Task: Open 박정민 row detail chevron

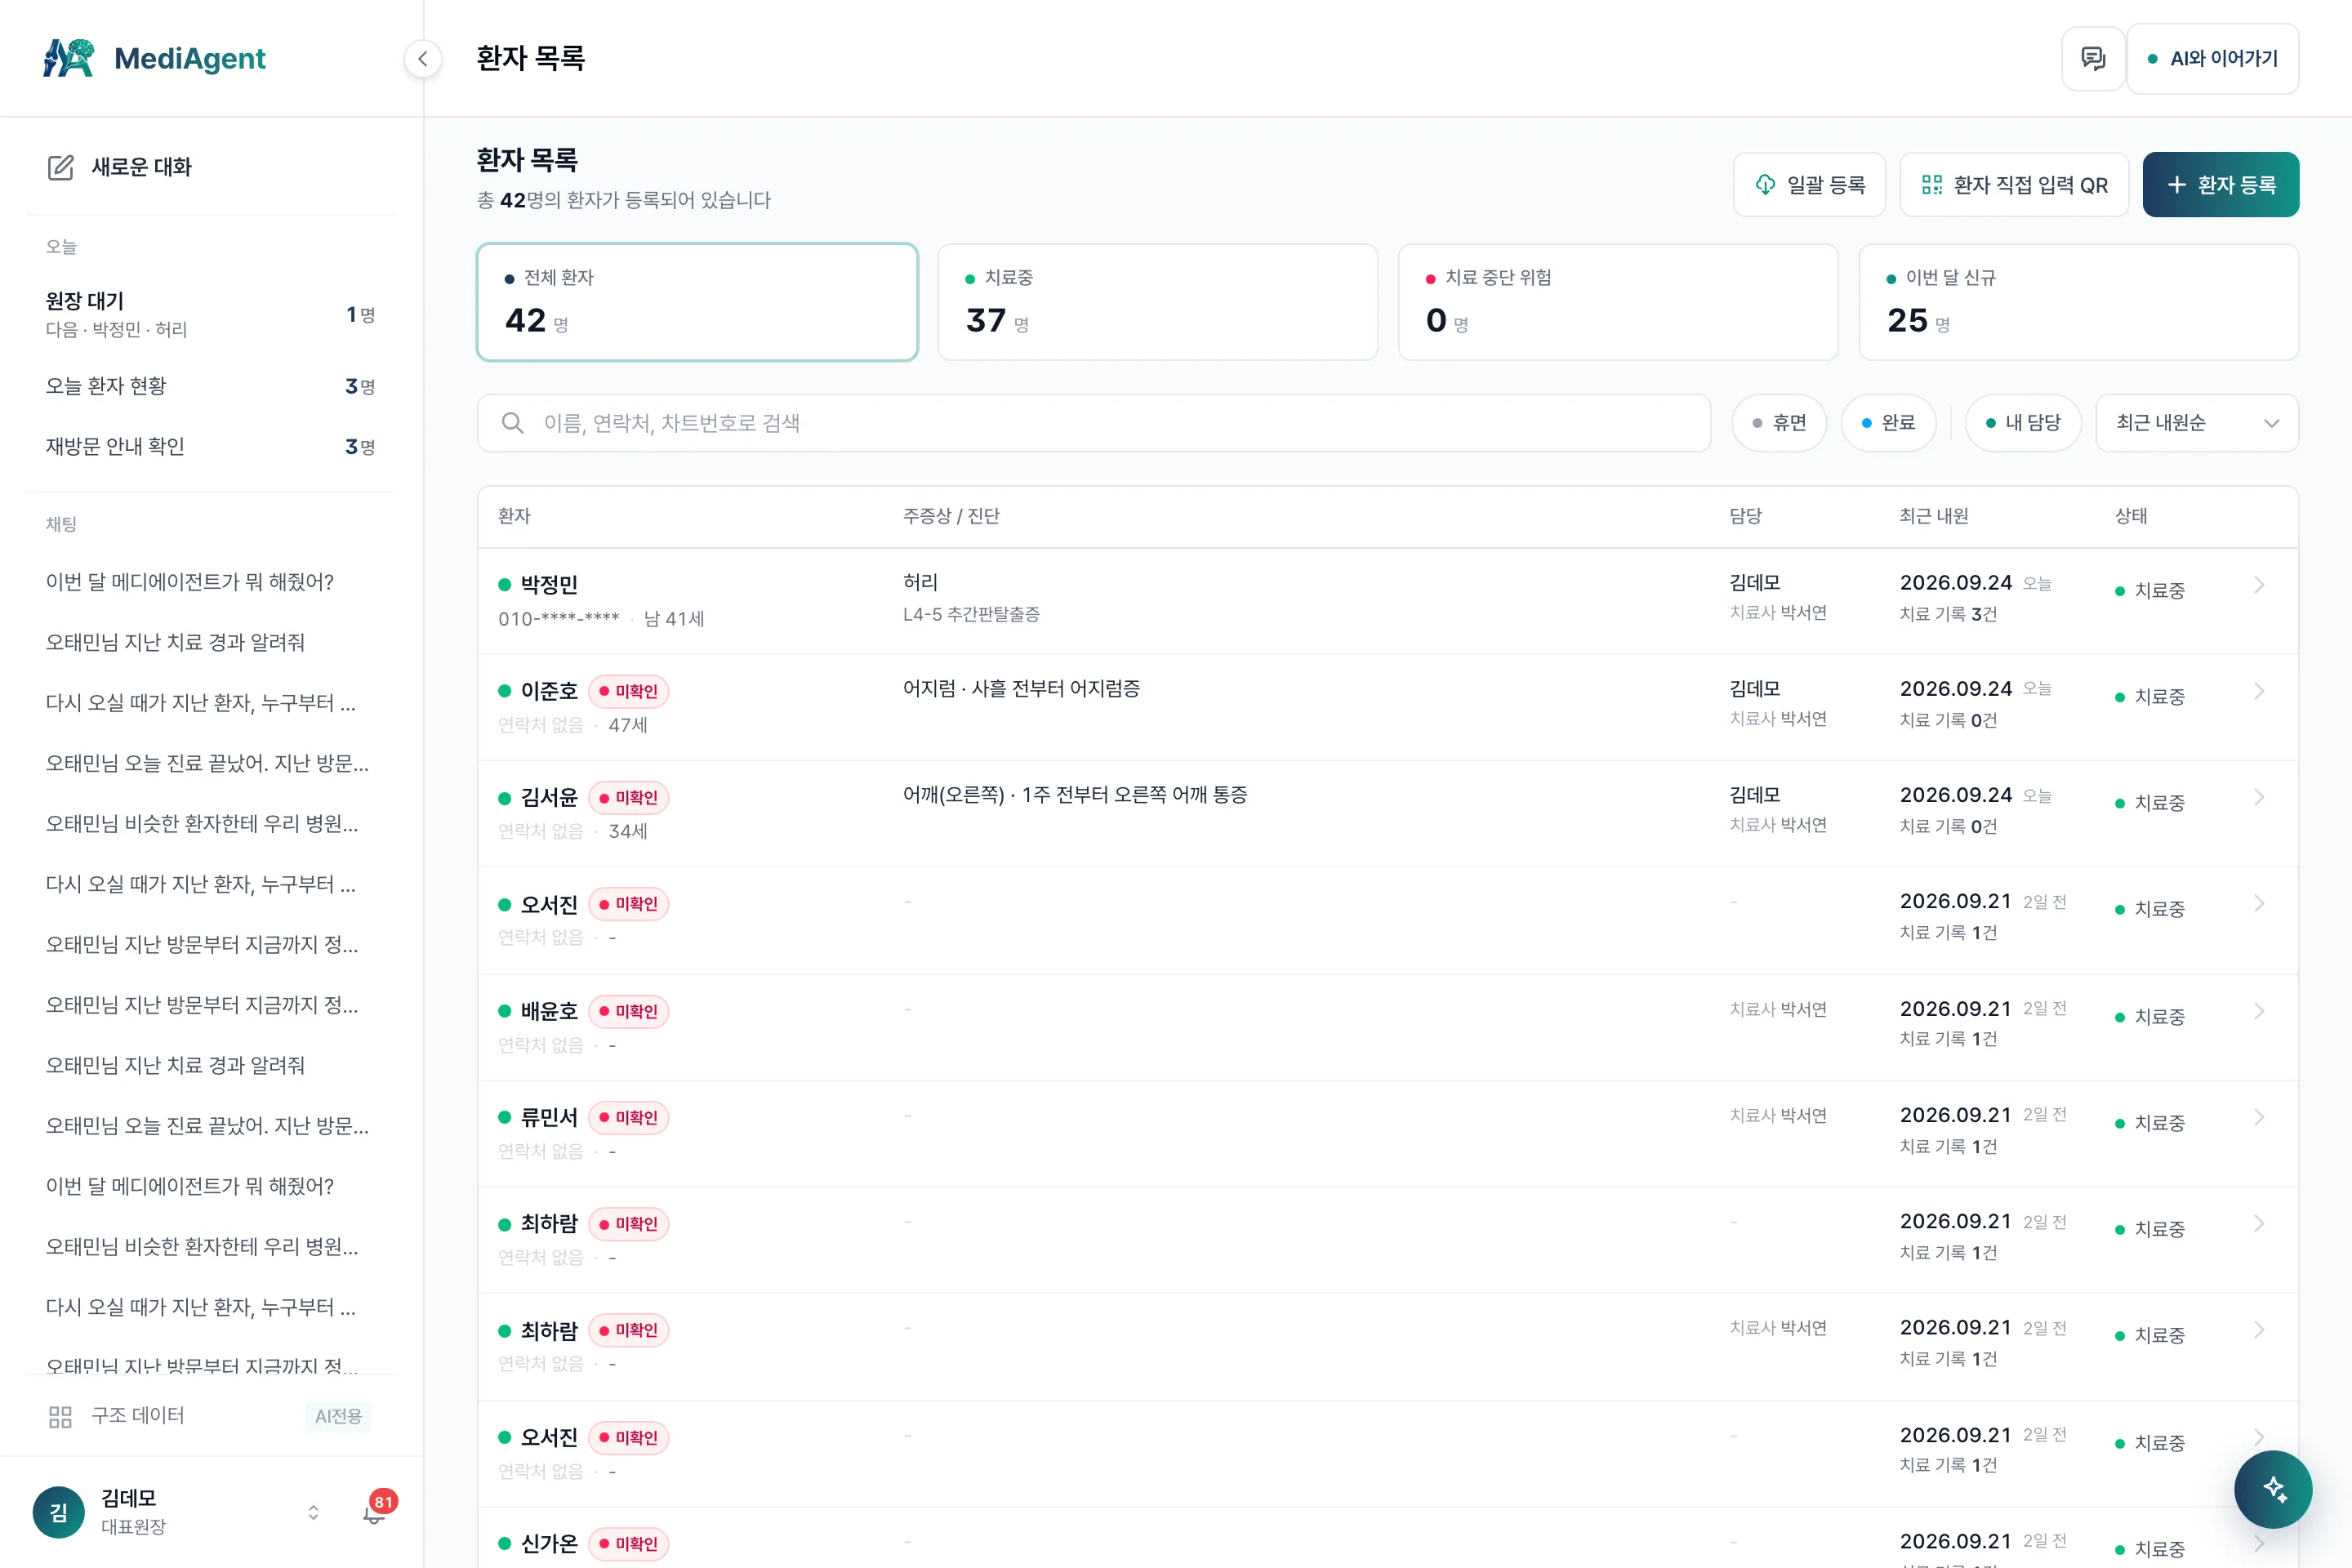Action: point(2259,585)
